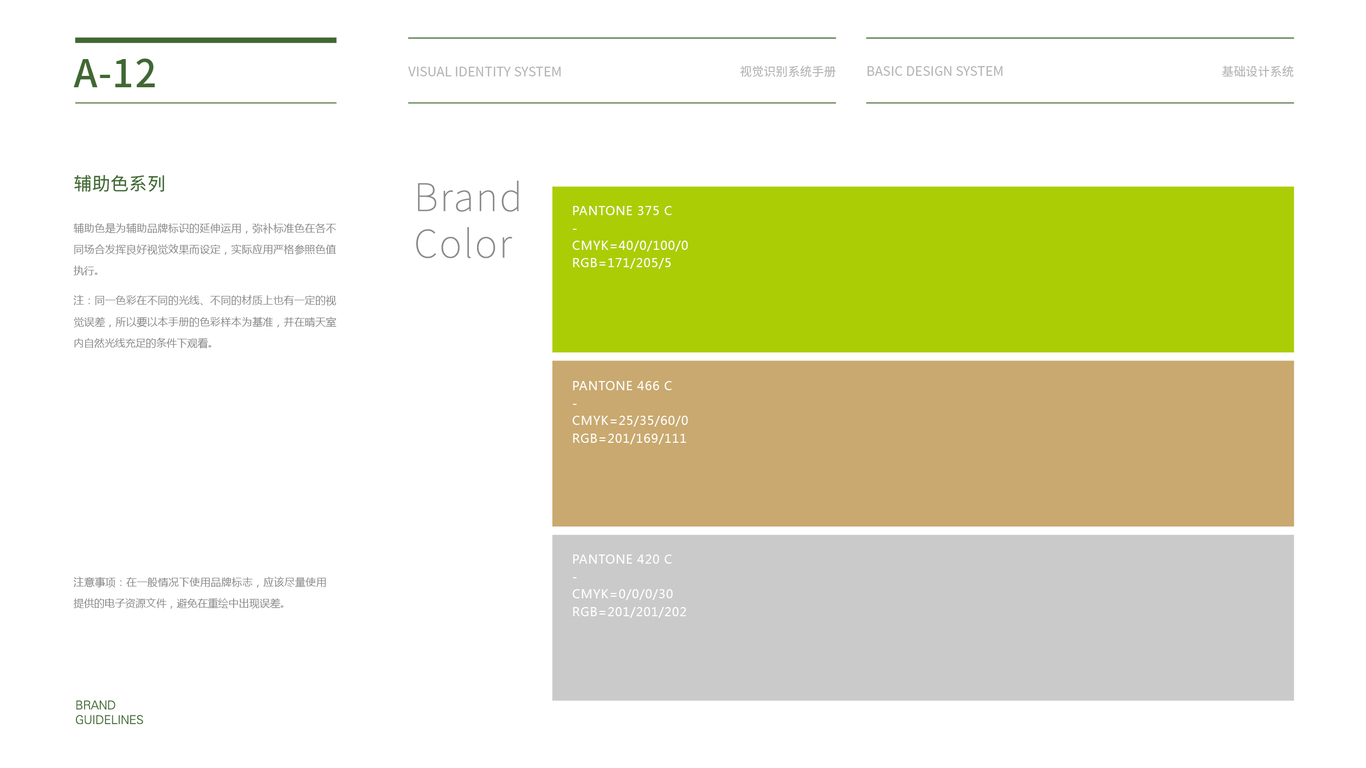Click the RGB=201/169/111 value

coord(629,439)
